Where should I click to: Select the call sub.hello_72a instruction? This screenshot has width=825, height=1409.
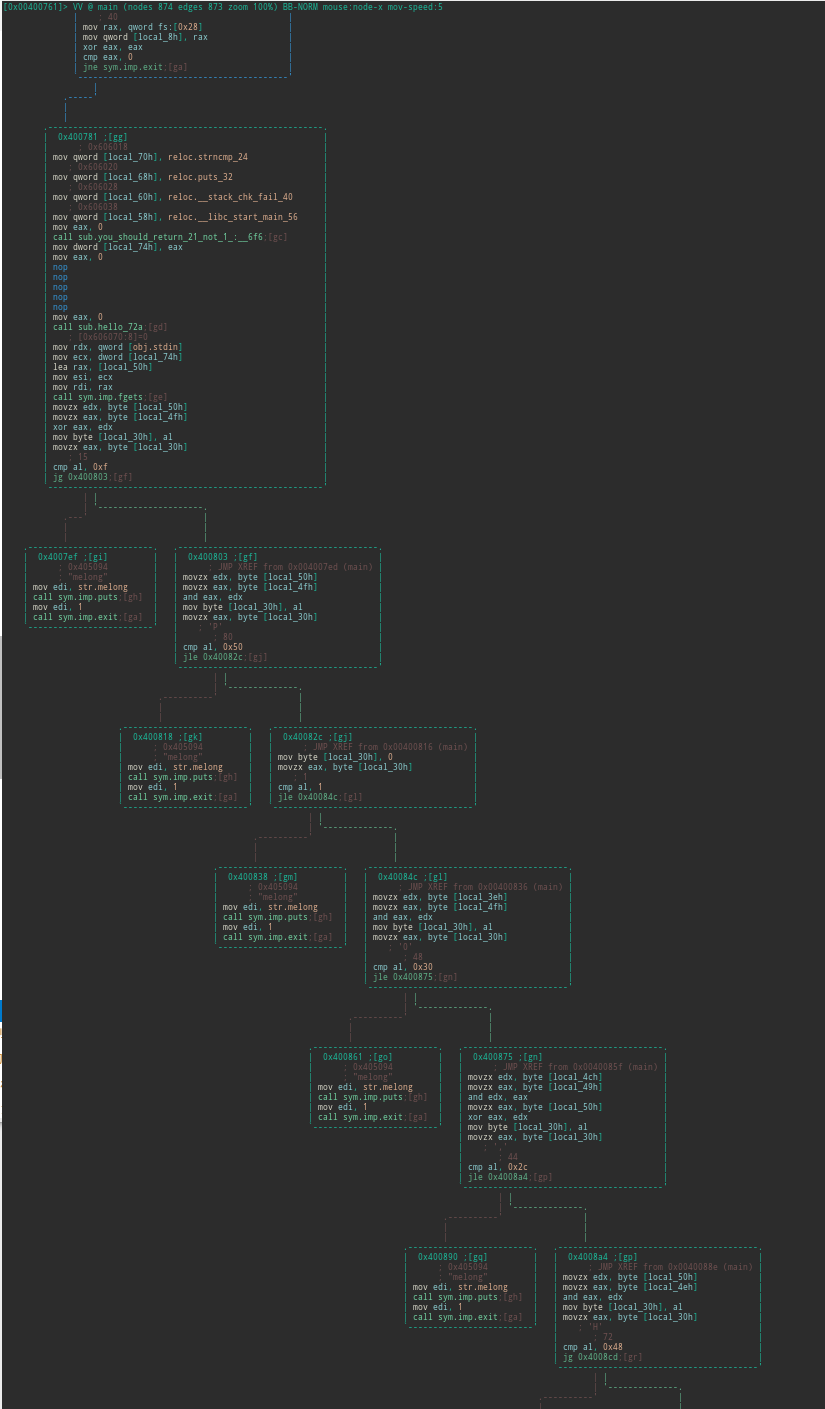(x=110, y=327)
